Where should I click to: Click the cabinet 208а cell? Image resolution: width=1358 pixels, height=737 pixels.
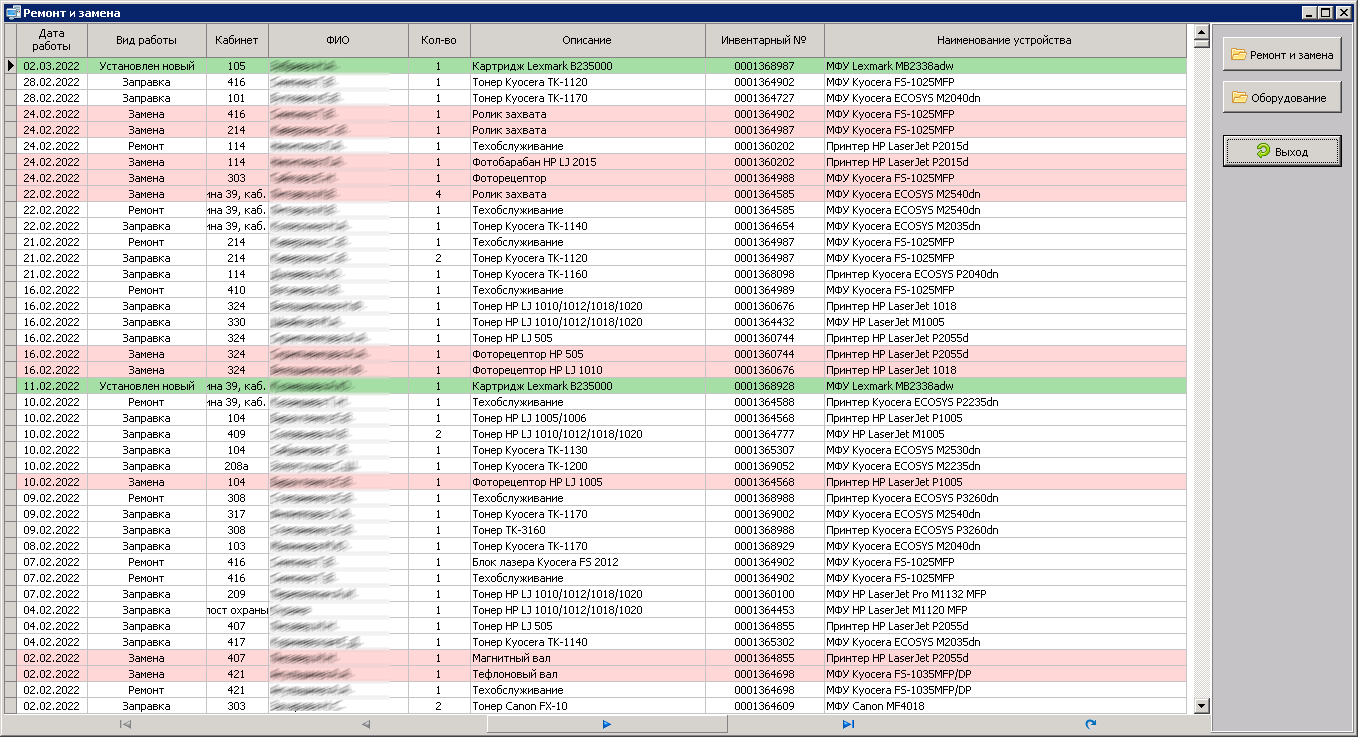pos(237,466)
